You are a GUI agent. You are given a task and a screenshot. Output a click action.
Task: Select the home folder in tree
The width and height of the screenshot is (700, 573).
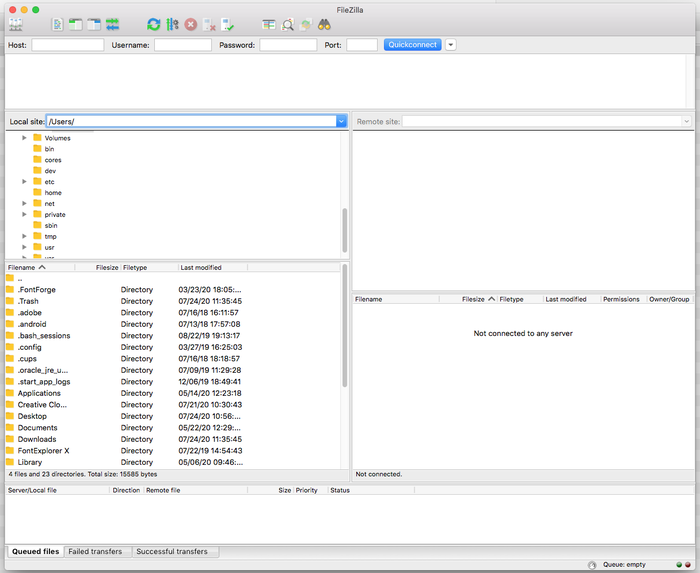point(47,193)
